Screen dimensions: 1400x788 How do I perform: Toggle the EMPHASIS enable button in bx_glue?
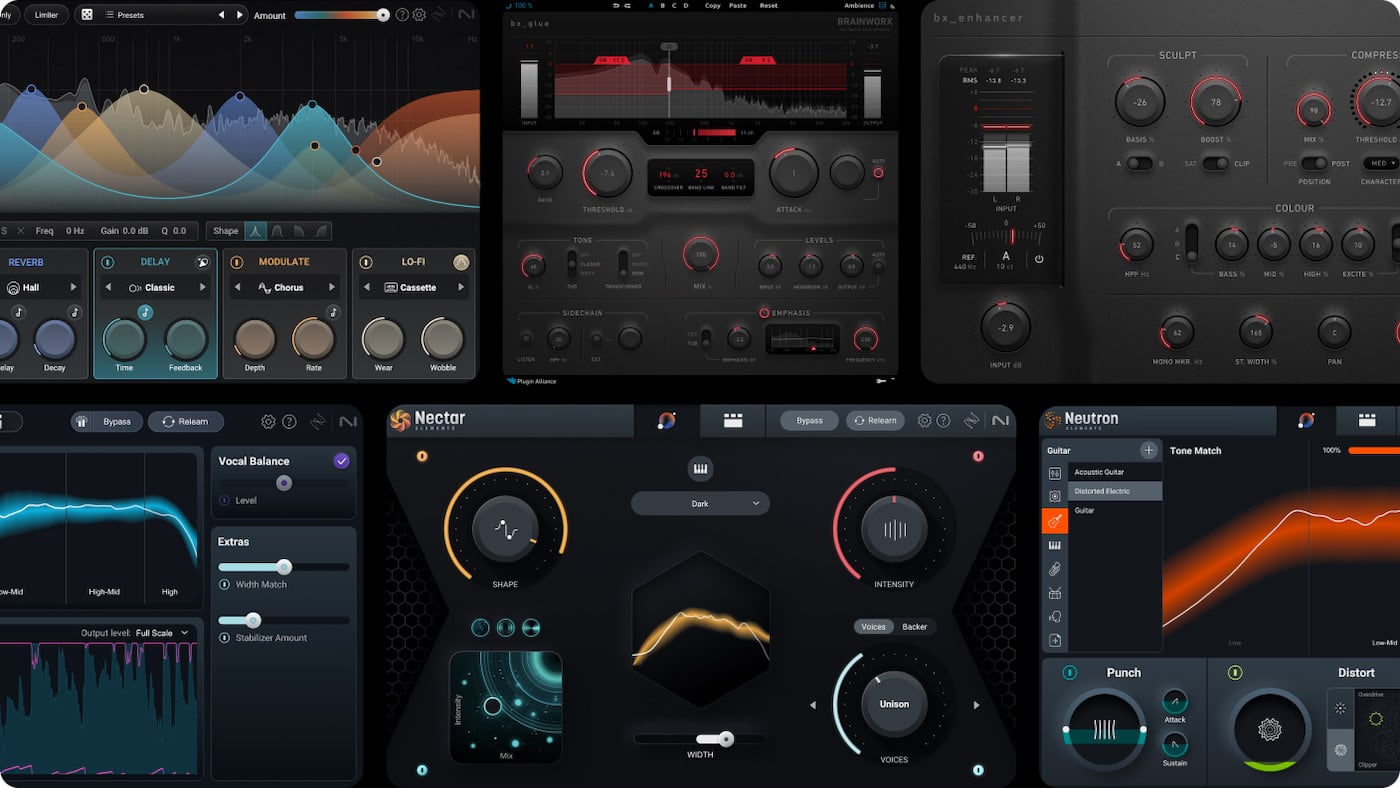765,313
